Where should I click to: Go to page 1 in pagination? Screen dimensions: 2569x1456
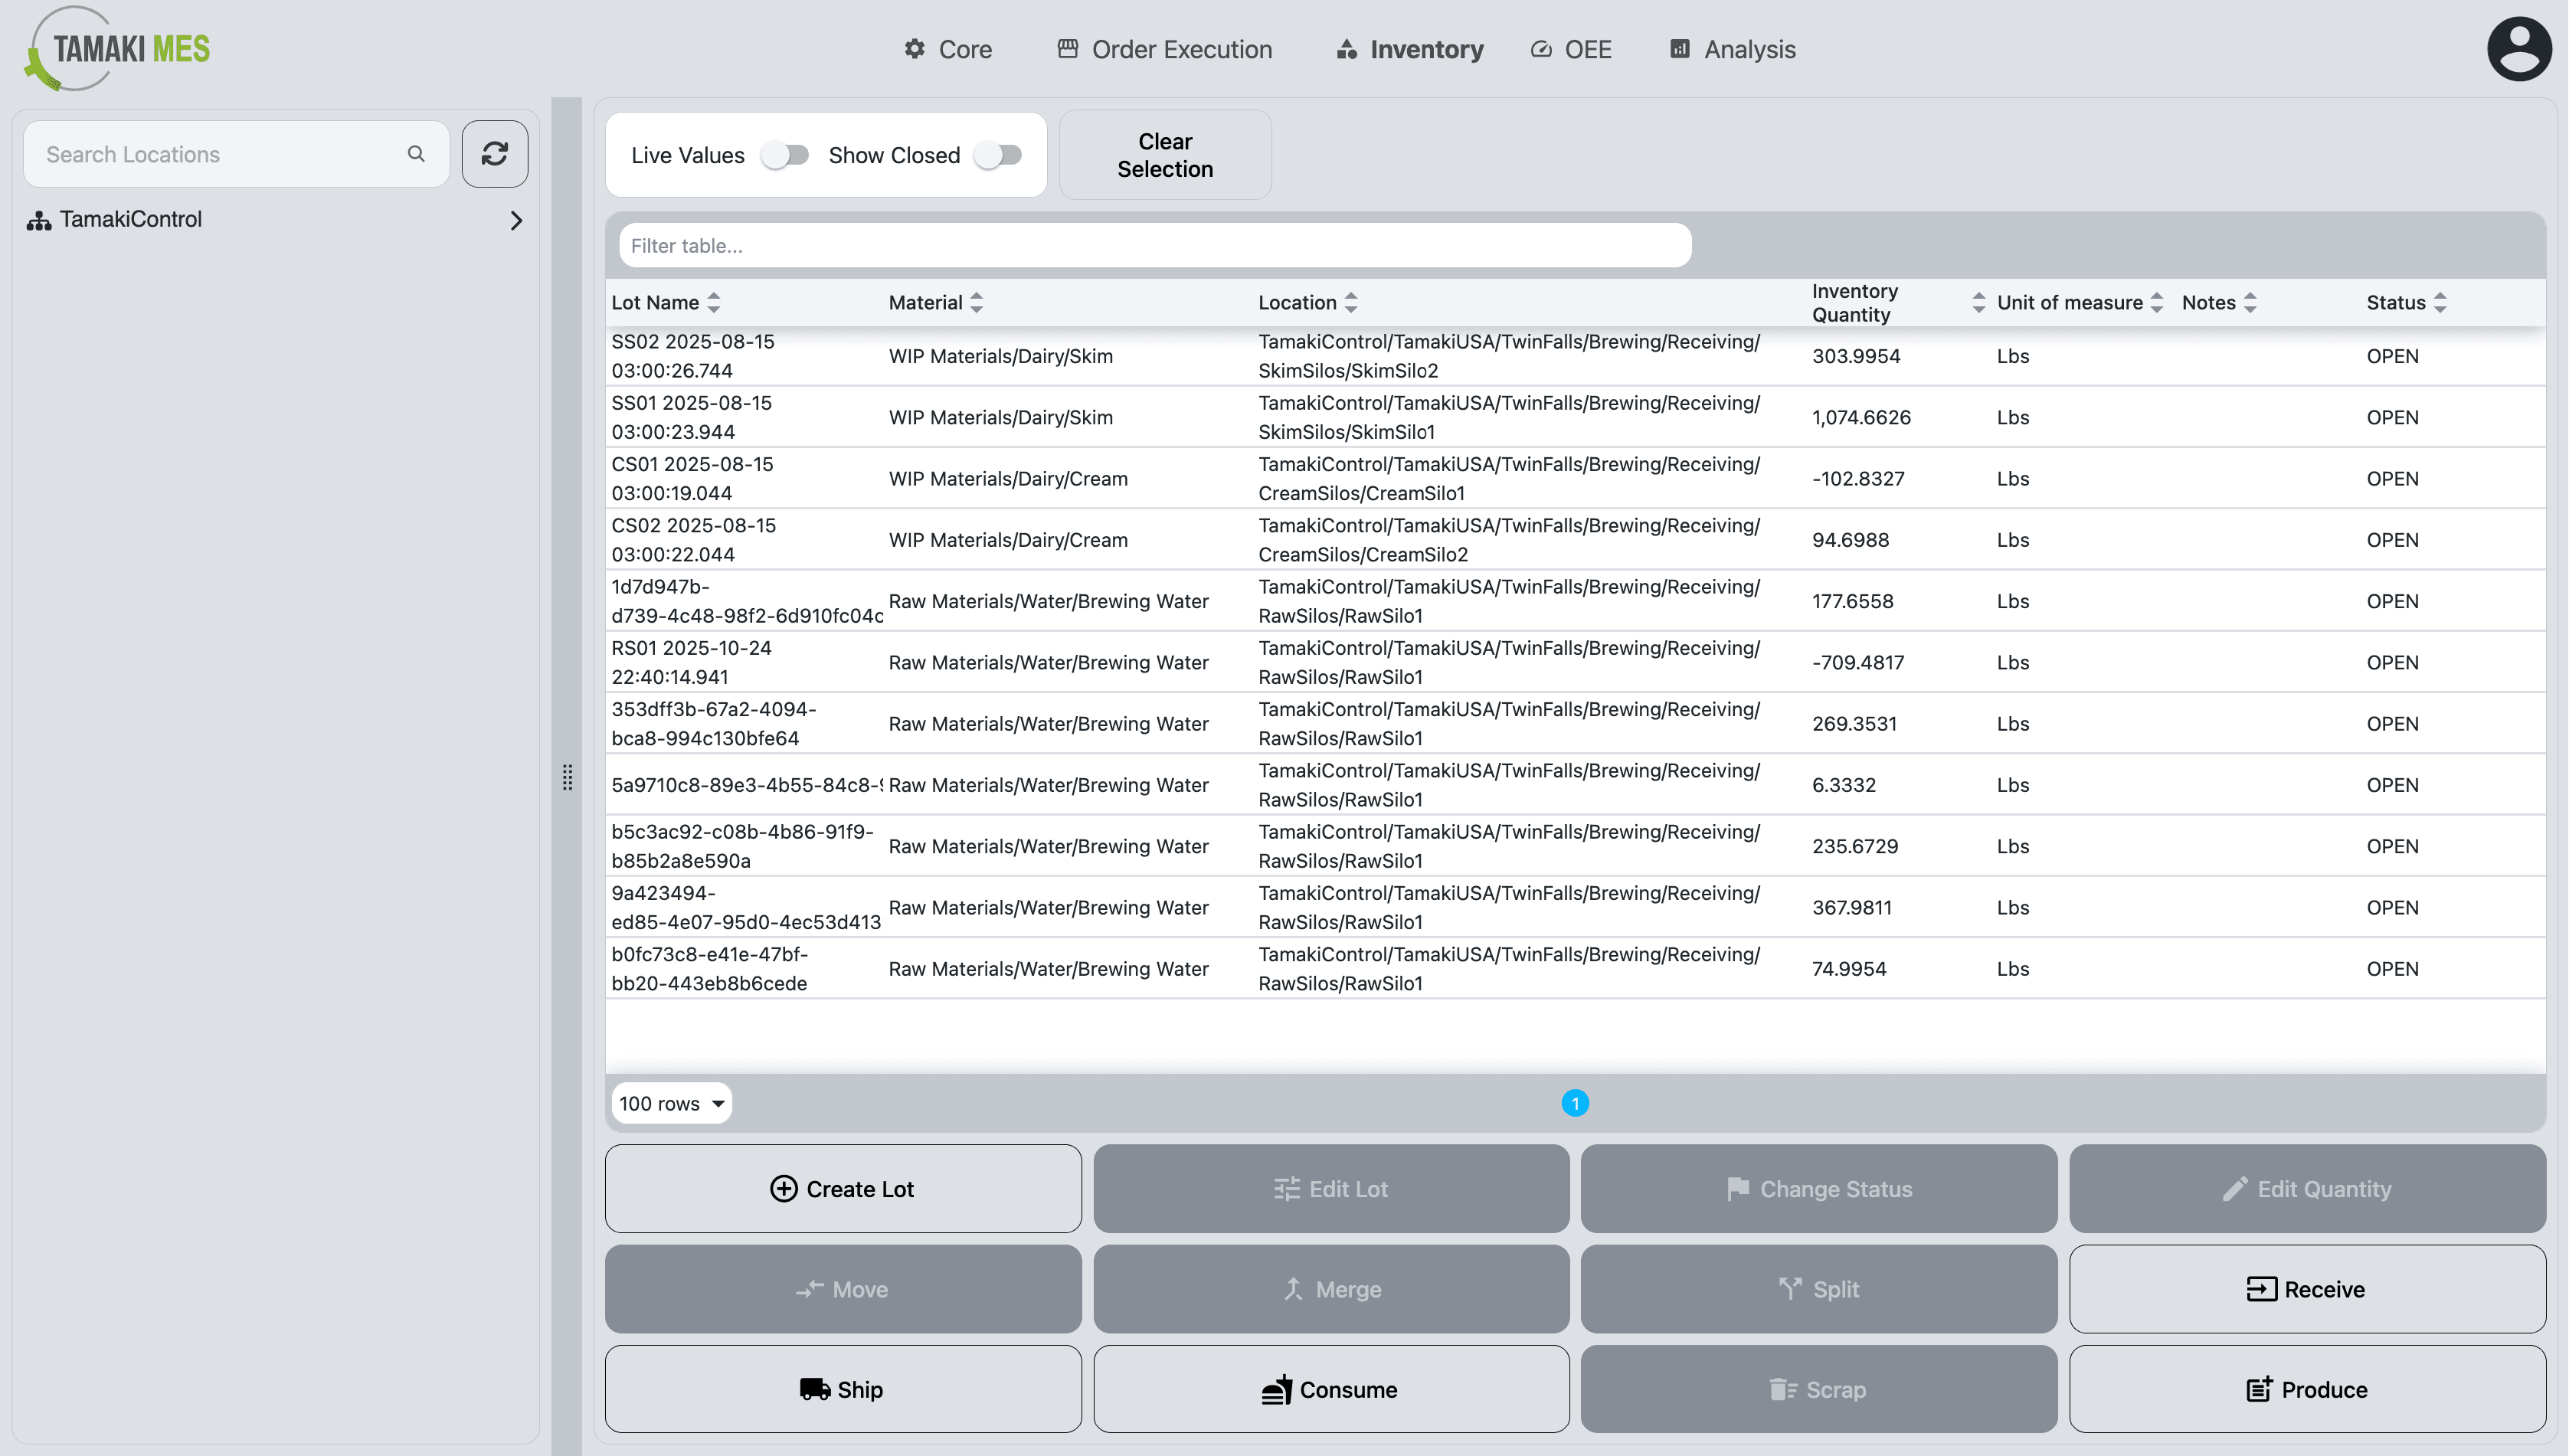coord(1575,1104)
